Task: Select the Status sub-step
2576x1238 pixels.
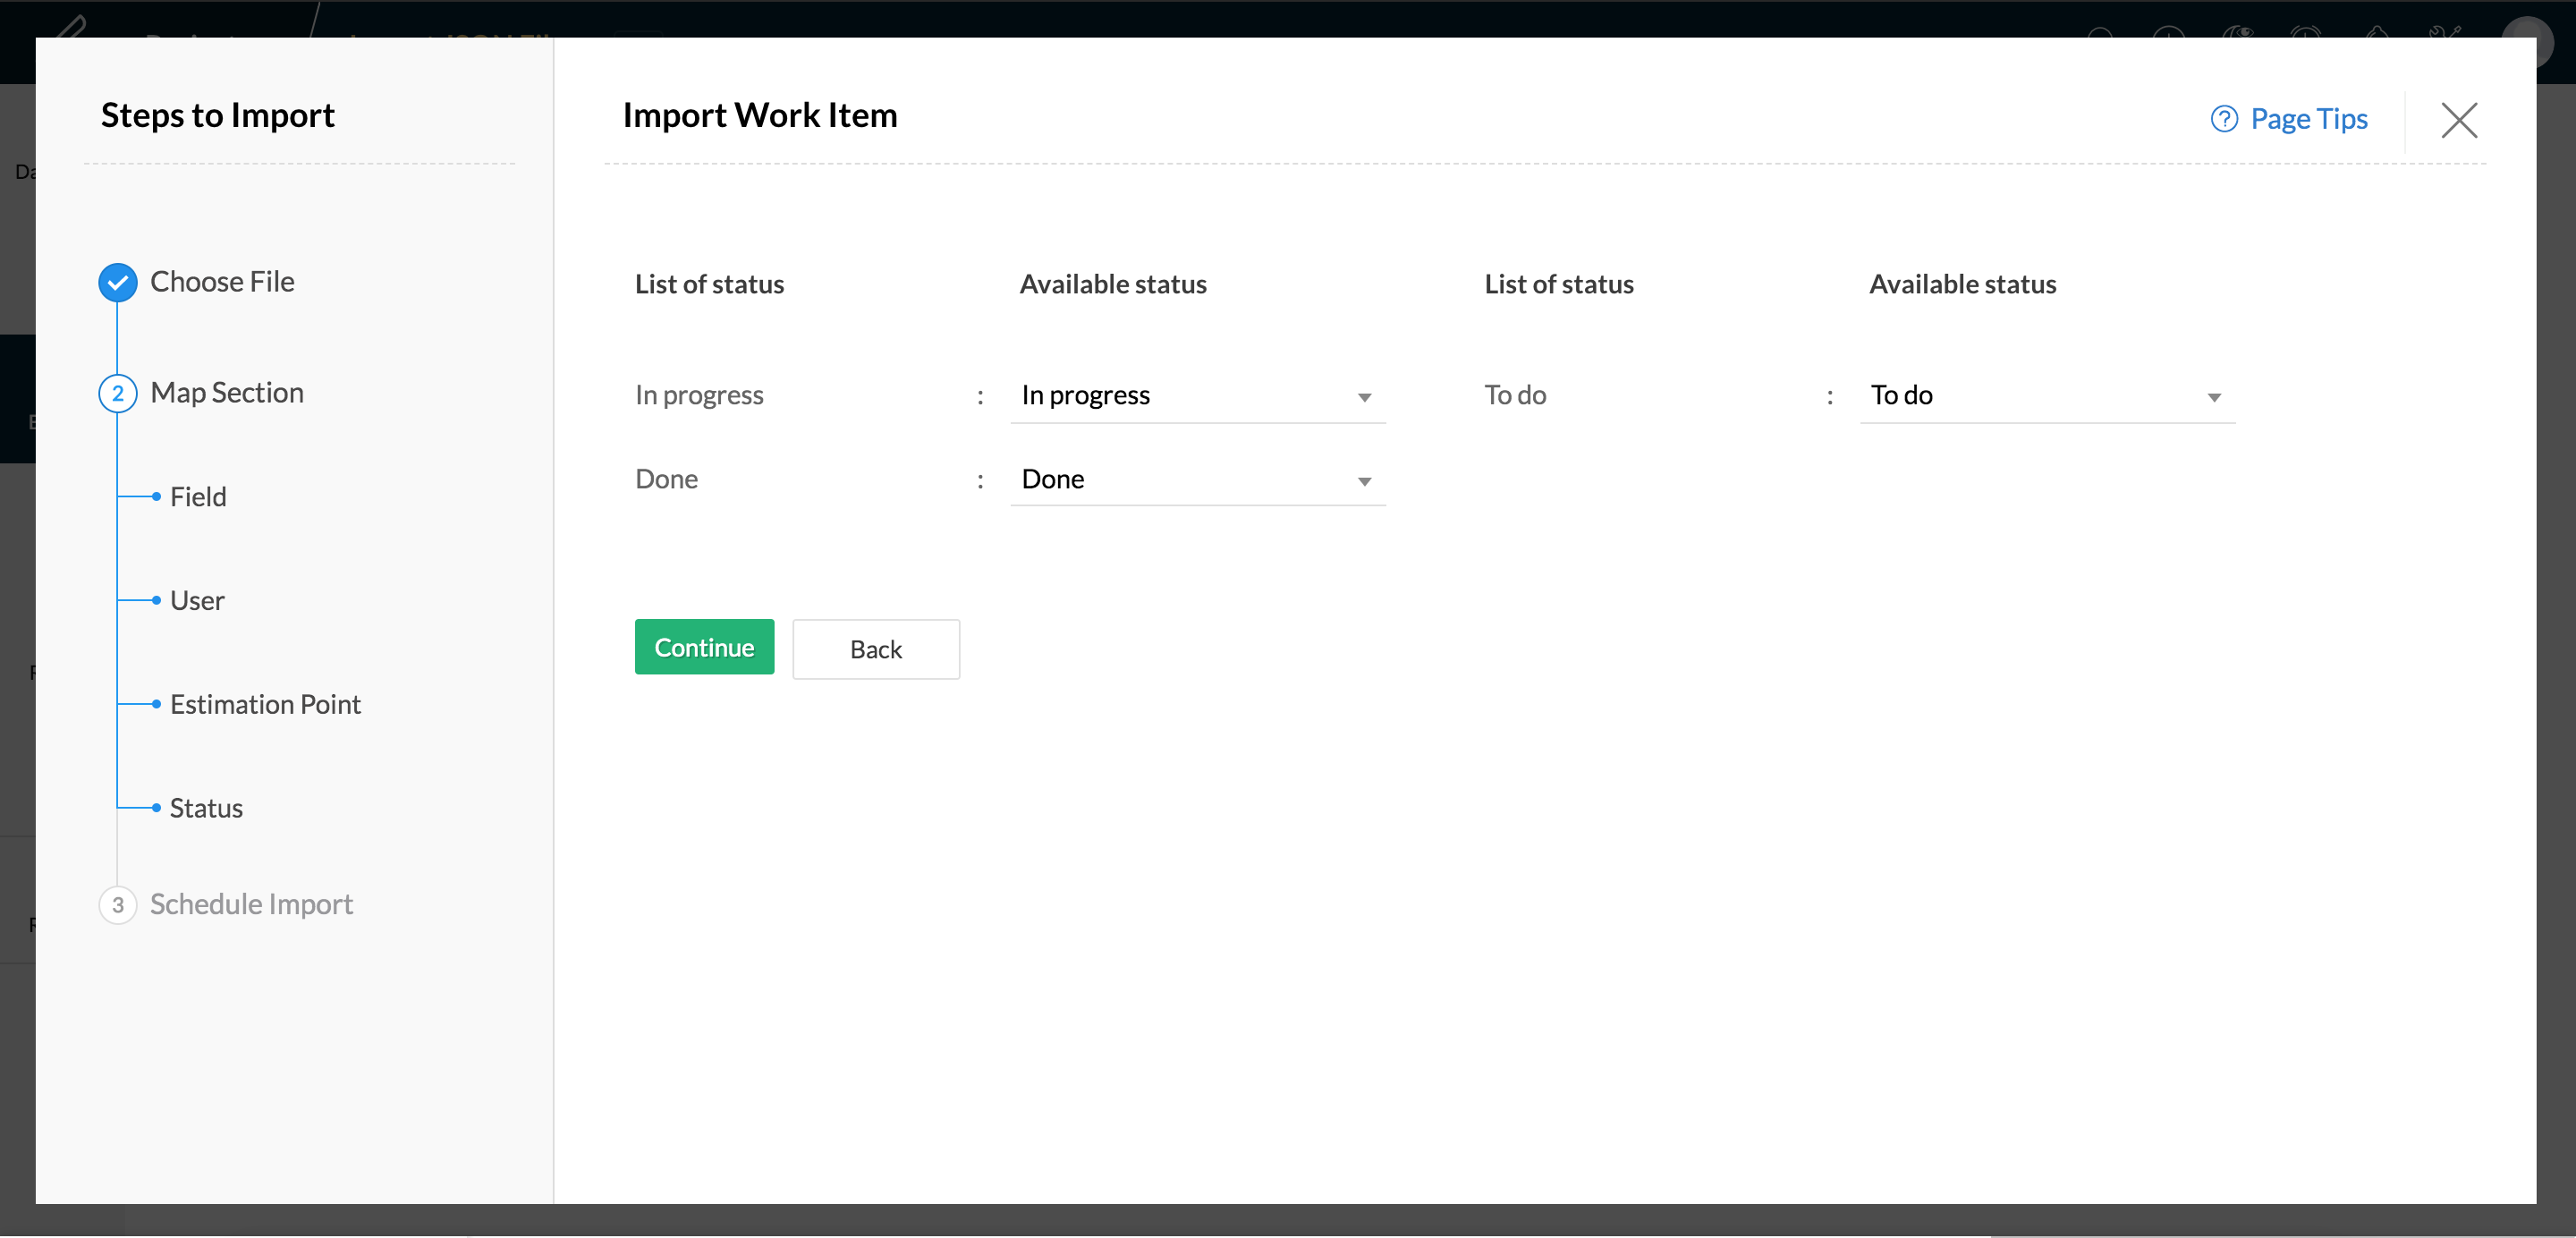Action: coord(206,809)
